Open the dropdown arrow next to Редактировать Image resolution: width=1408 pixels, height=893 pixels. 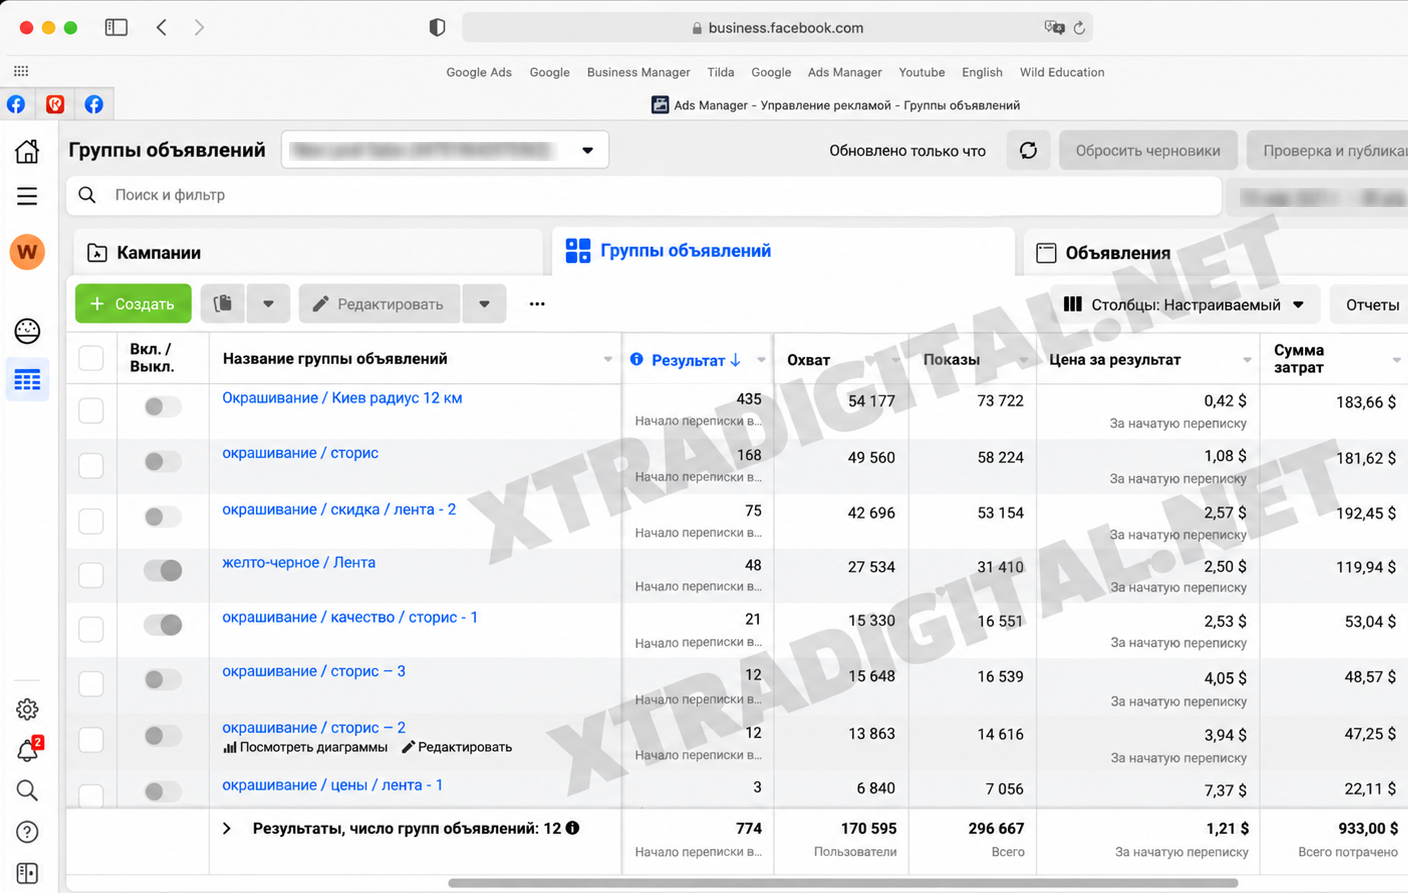pos(484,303)
